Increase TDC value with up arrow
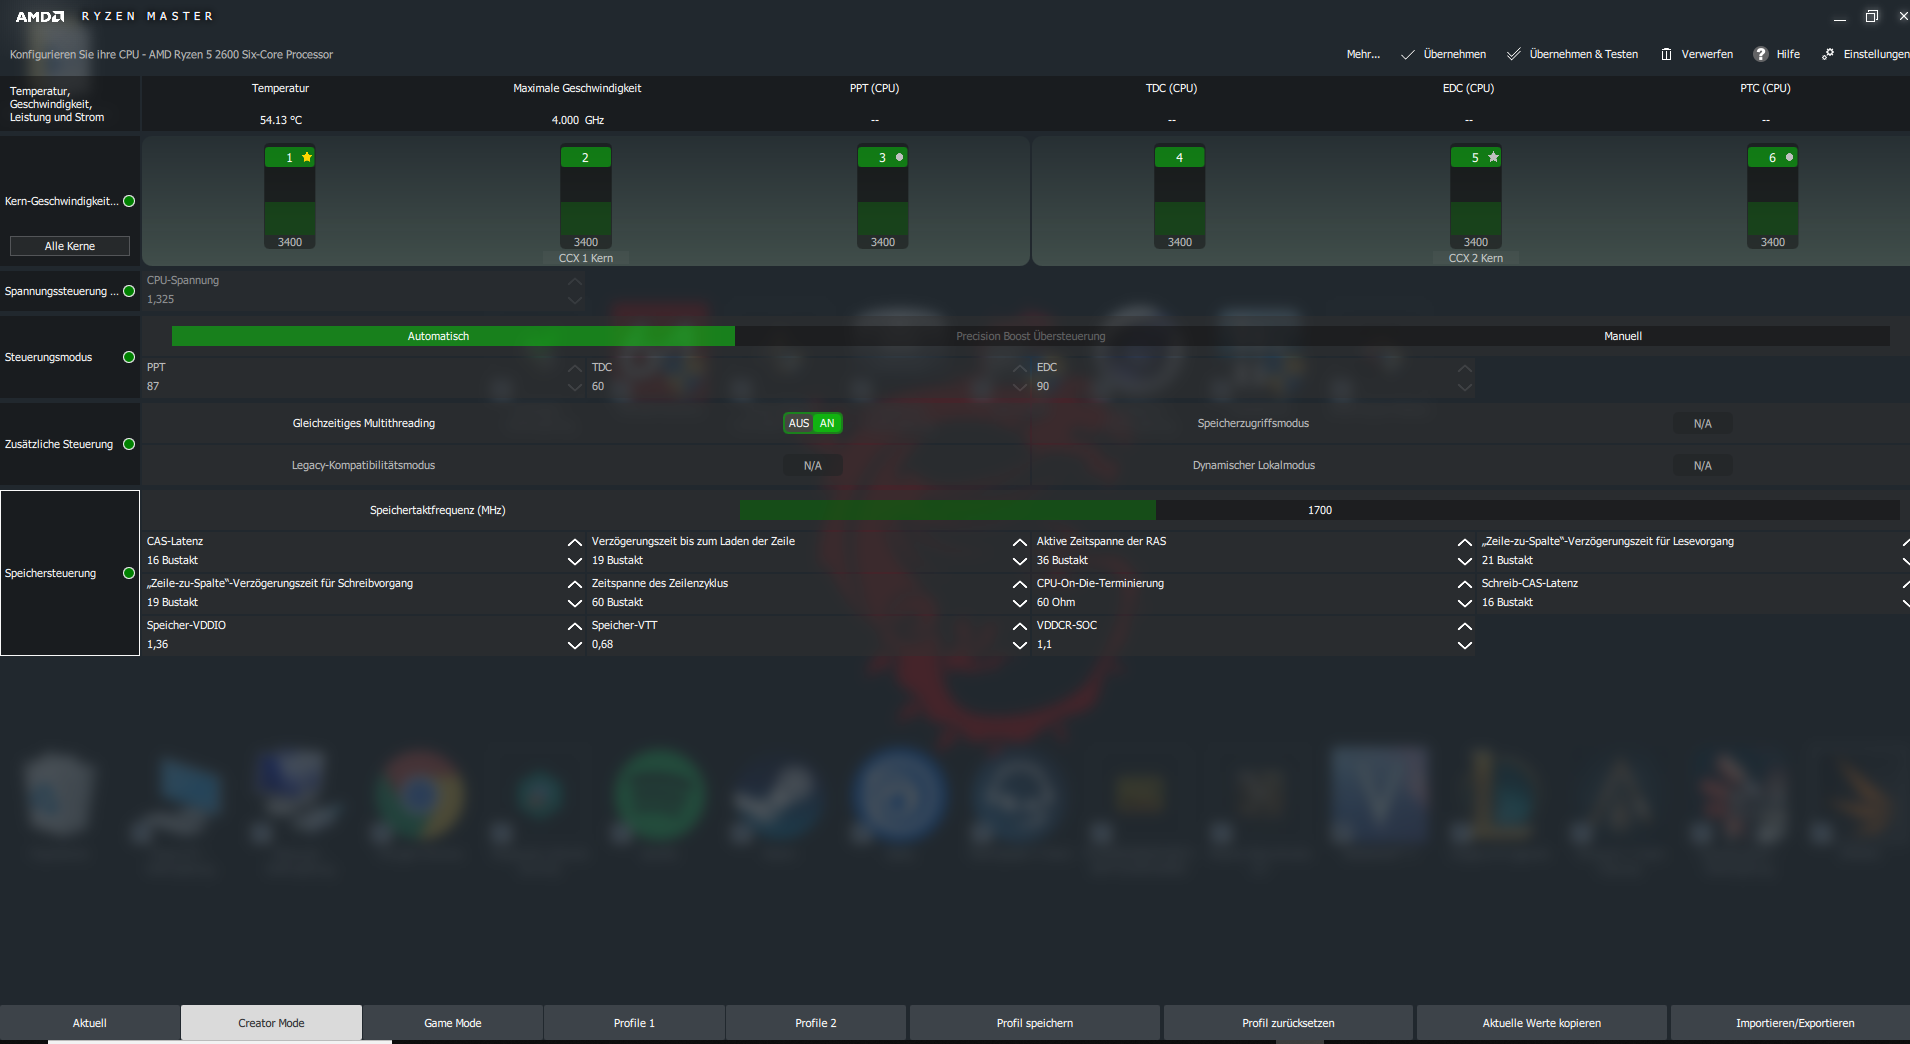 1020,368
